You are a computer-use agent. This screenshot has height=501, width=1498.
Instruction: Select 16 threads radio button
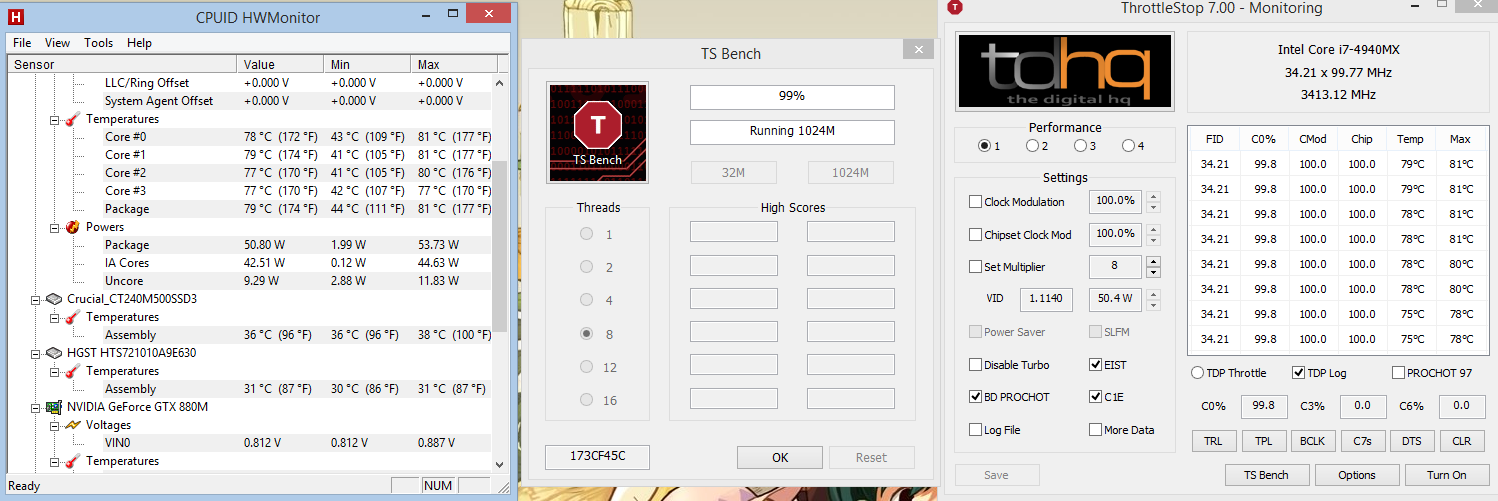point(586,400)
